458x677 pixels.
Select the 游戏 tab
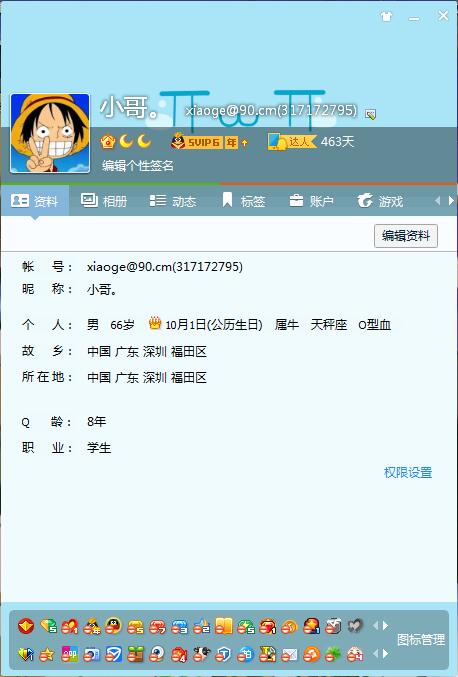click(x=380, y=201)
